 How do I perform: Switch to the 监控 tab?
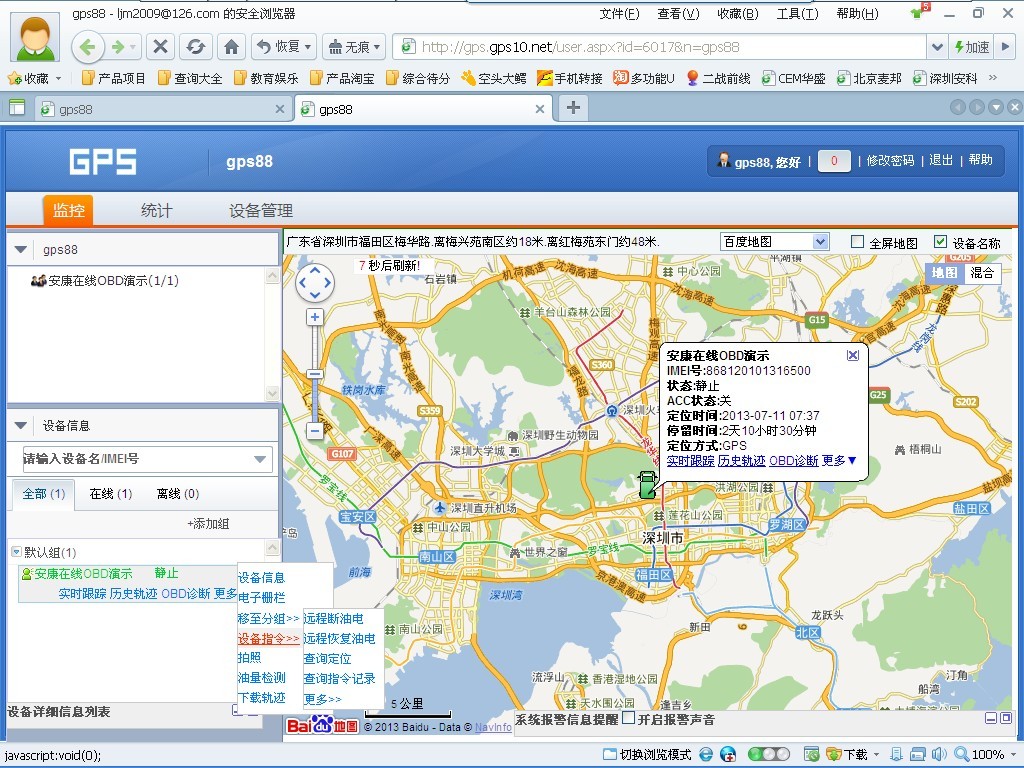[x=69, y=210]
